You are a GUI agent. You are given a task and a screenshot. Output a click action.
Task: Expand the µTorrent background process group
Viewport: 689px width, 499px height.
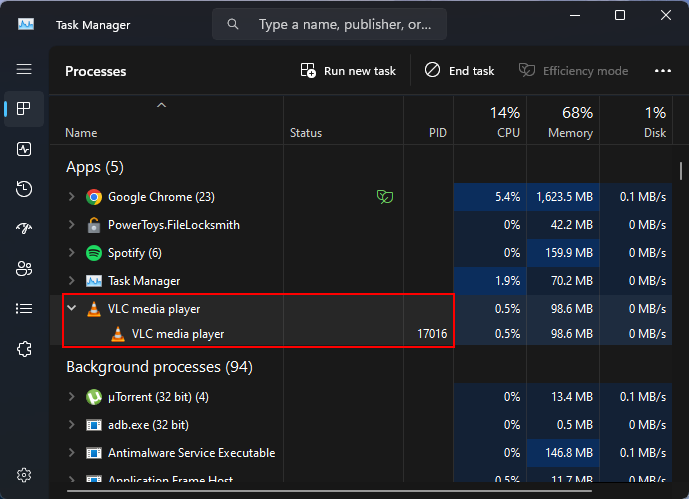click(71, 397)
